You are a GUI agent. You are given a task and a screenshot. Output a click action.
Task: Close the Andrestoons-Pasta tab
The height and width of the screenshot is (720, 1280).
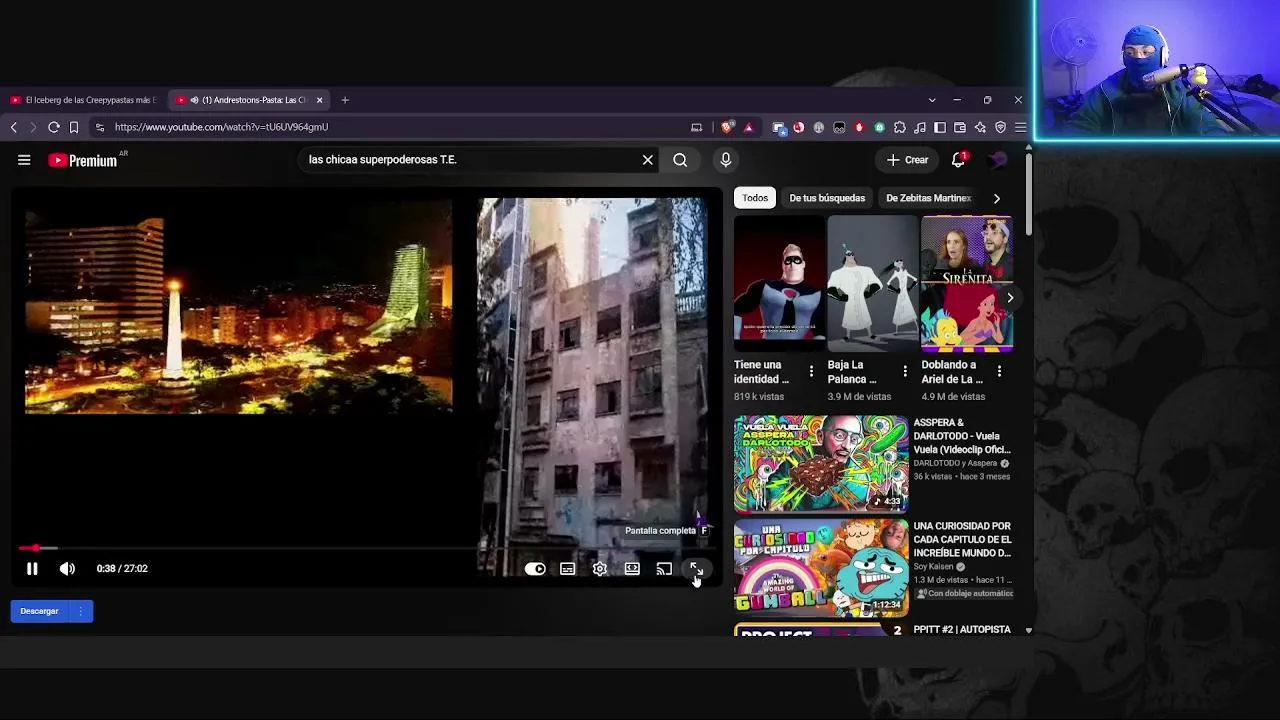[x=319, y=100]
